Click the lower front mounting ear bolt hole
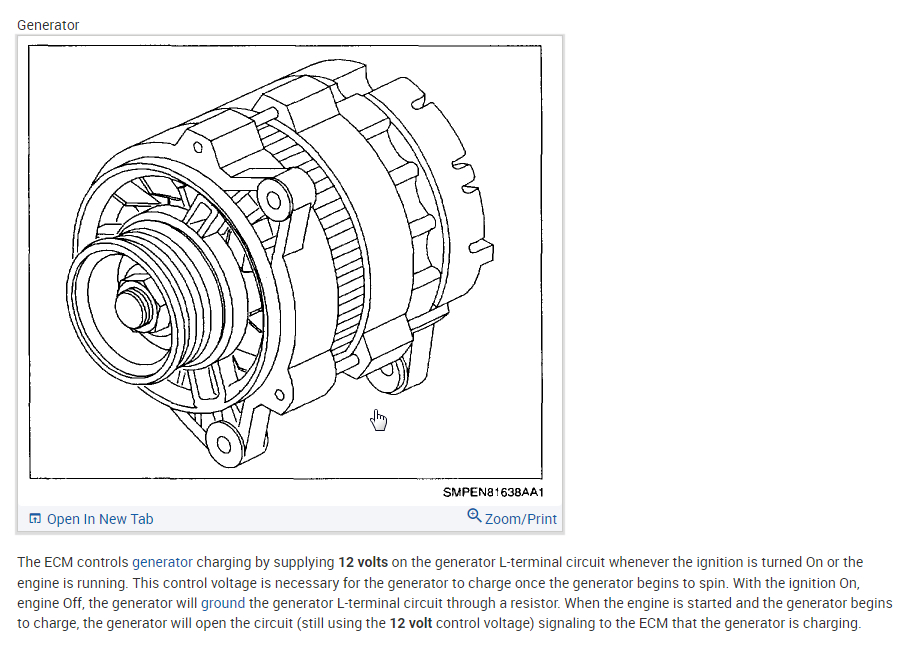Screen dimensions: 912x650 coord(224,445)
